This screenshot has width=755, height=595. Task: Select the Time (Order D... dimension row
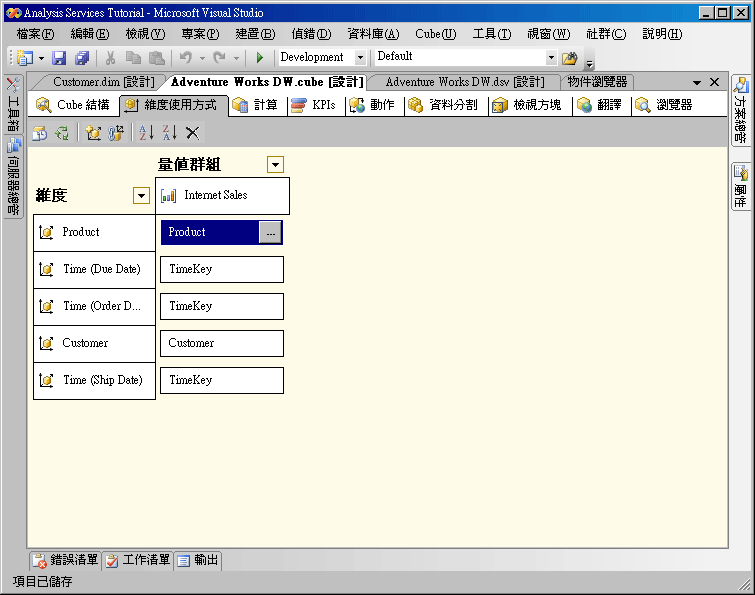point(94,307)
